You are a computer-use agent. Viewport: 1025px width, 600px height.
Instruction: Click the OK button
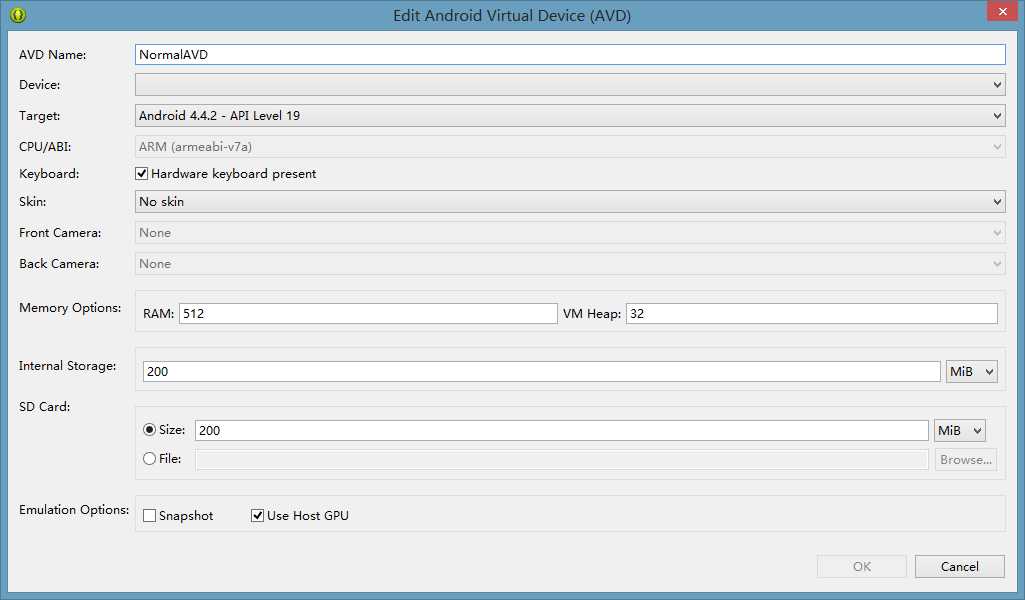862,567
